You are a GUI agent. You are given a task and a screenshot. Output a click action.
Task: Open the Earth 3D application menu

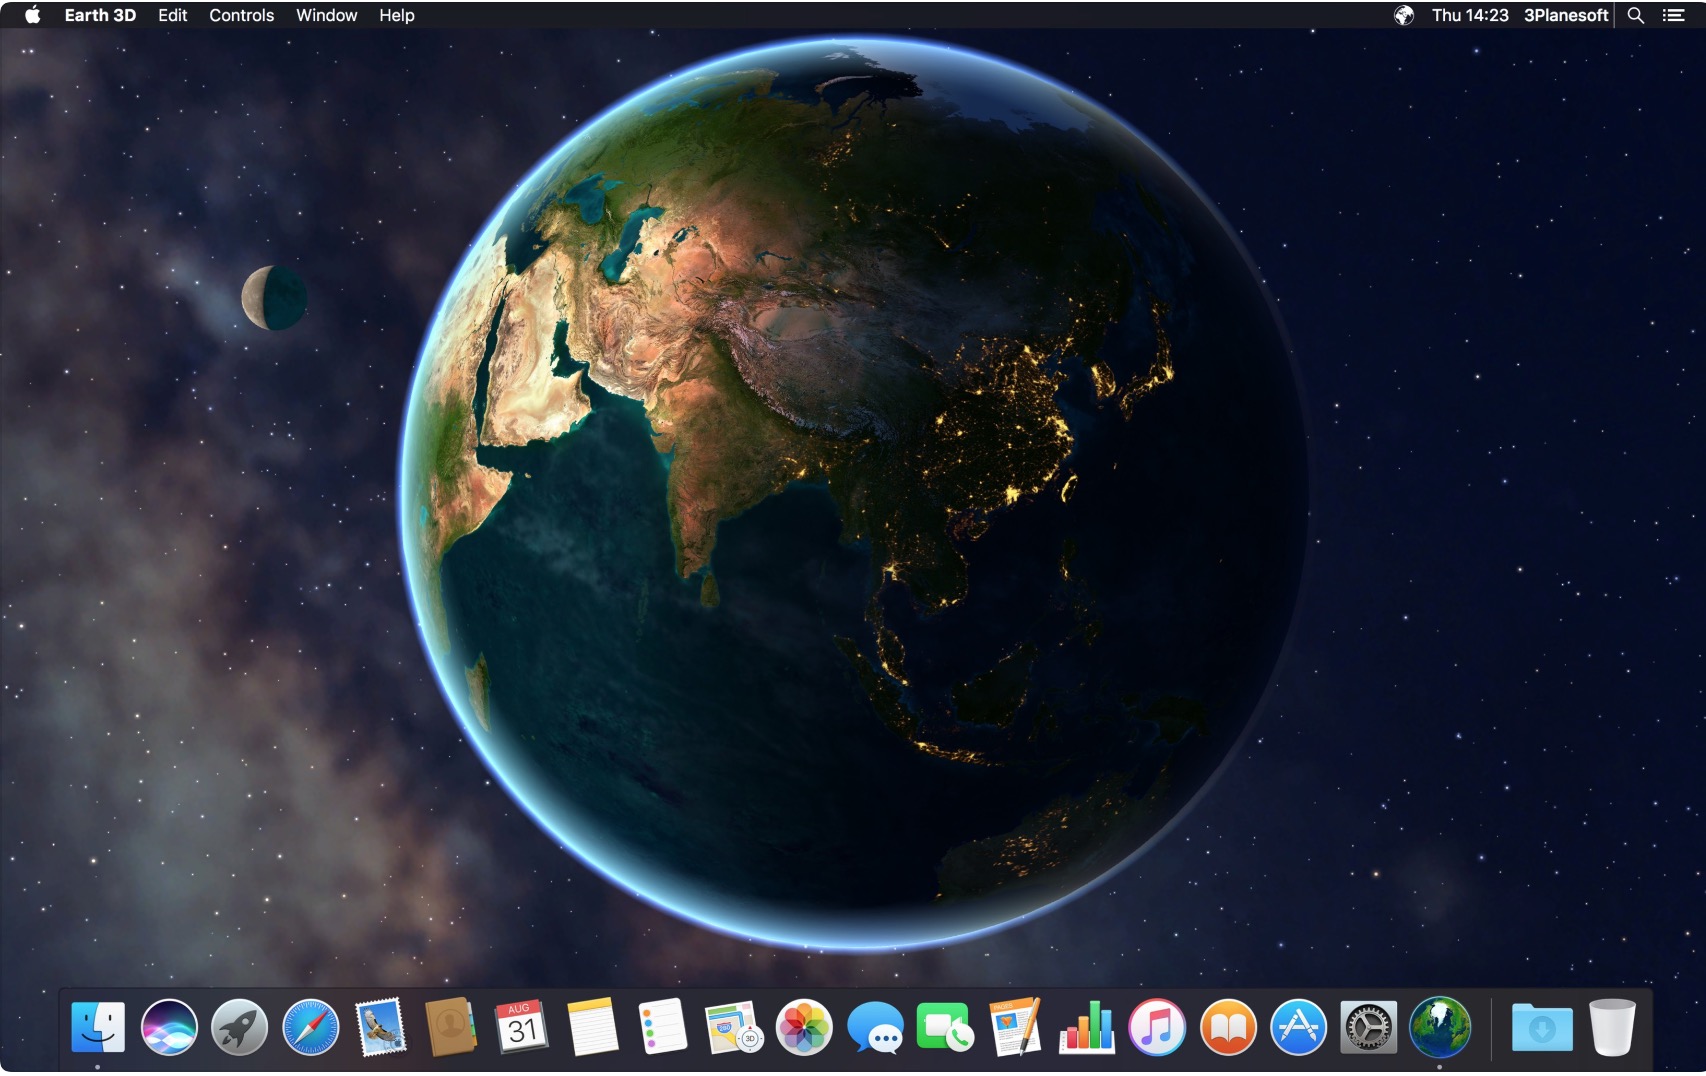[x=100, y=15]
